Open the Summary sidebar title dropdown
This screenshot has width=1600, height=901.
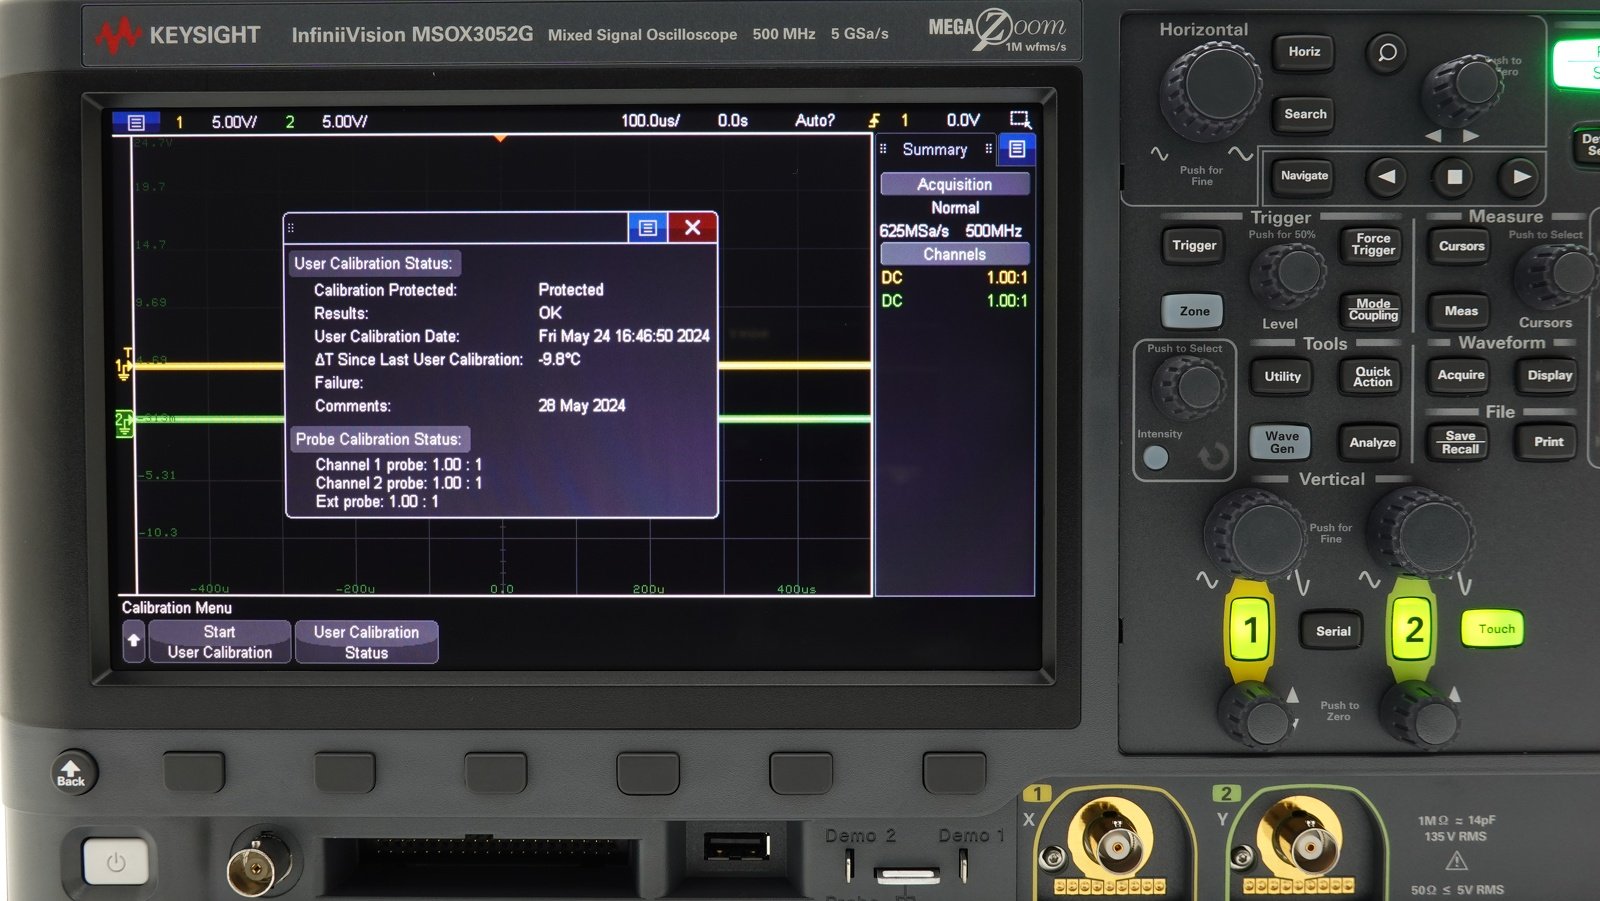(x=935, y=150)
